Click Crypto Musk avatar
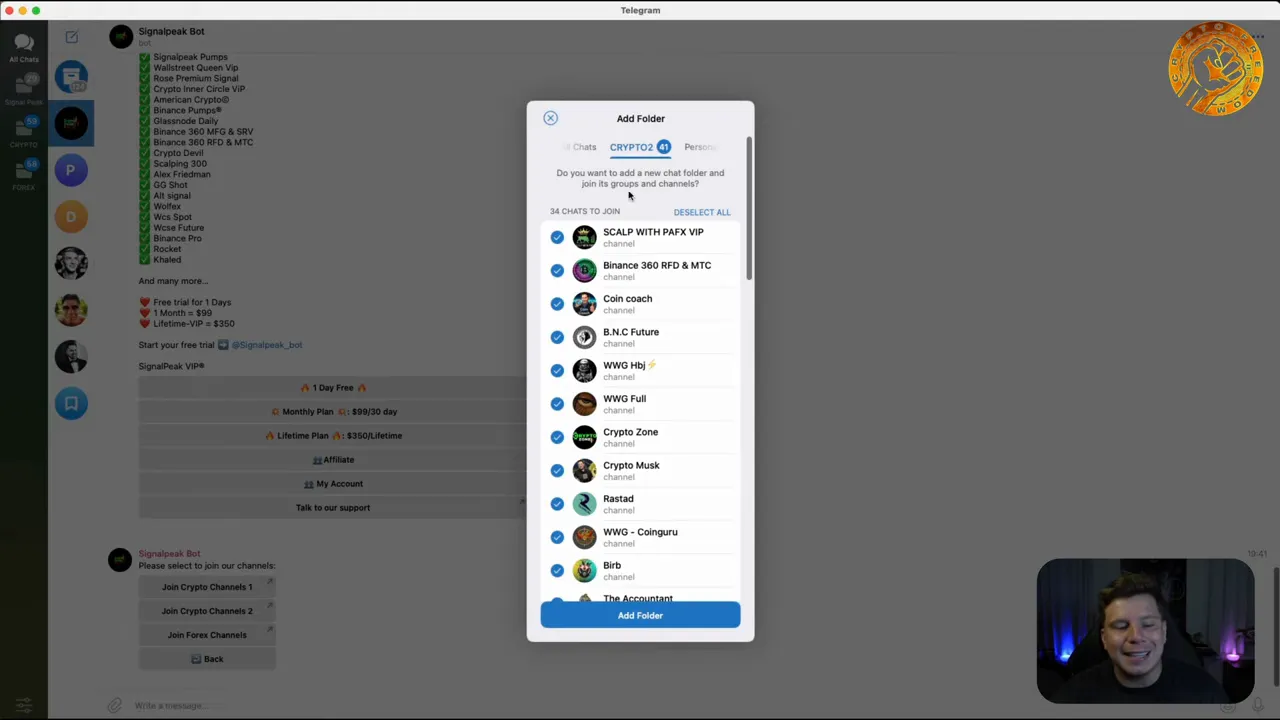1280x720 pixels. [x=584, y=470]
